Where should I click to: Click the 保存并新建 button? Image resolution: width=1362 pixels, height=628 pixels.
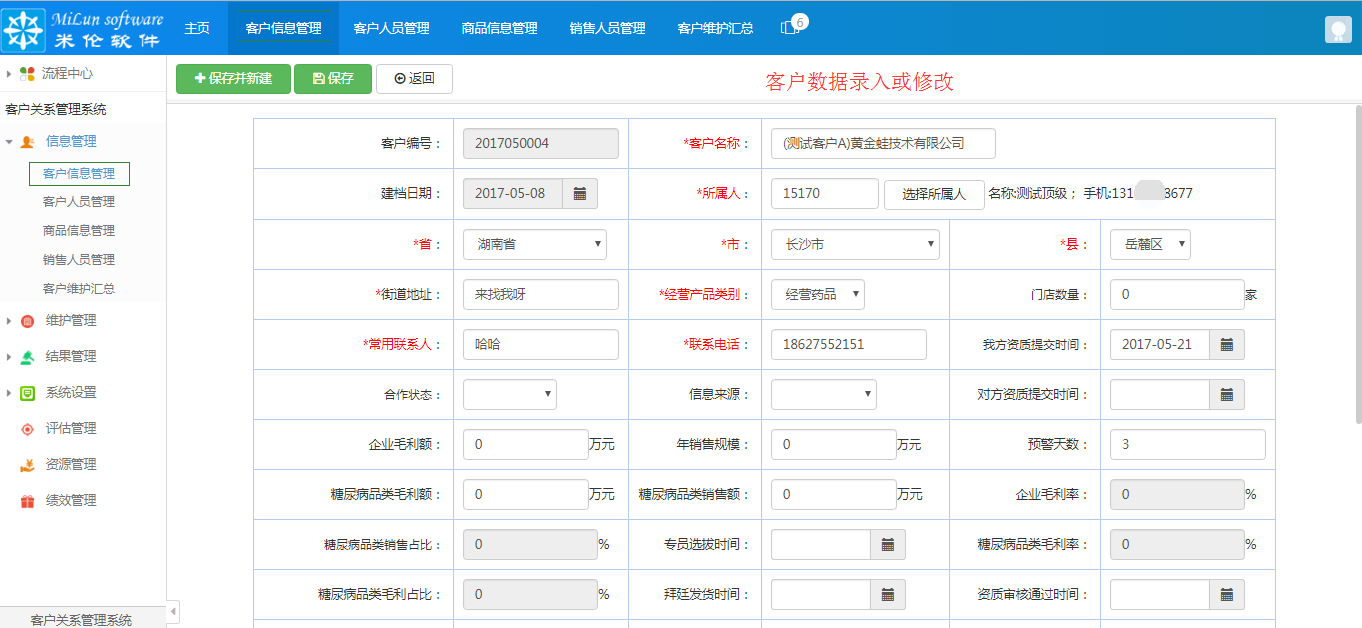[x=232, y=78]
